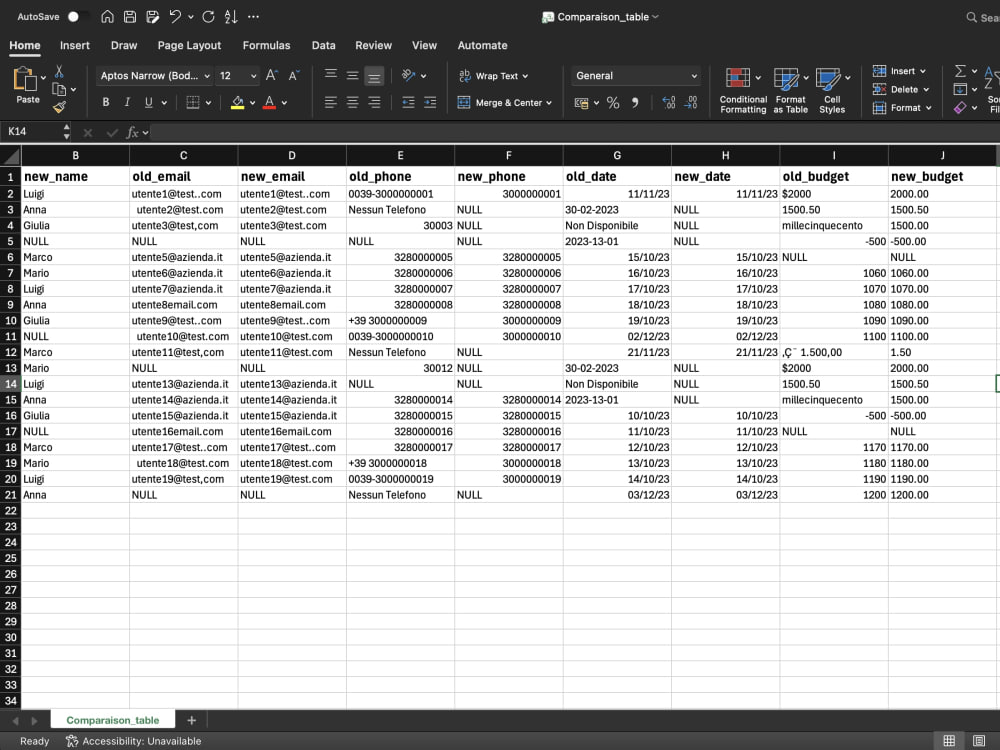Click the AutoSum sigma icon
Viewport: 1000px width, 750px height.
point(960,71)
